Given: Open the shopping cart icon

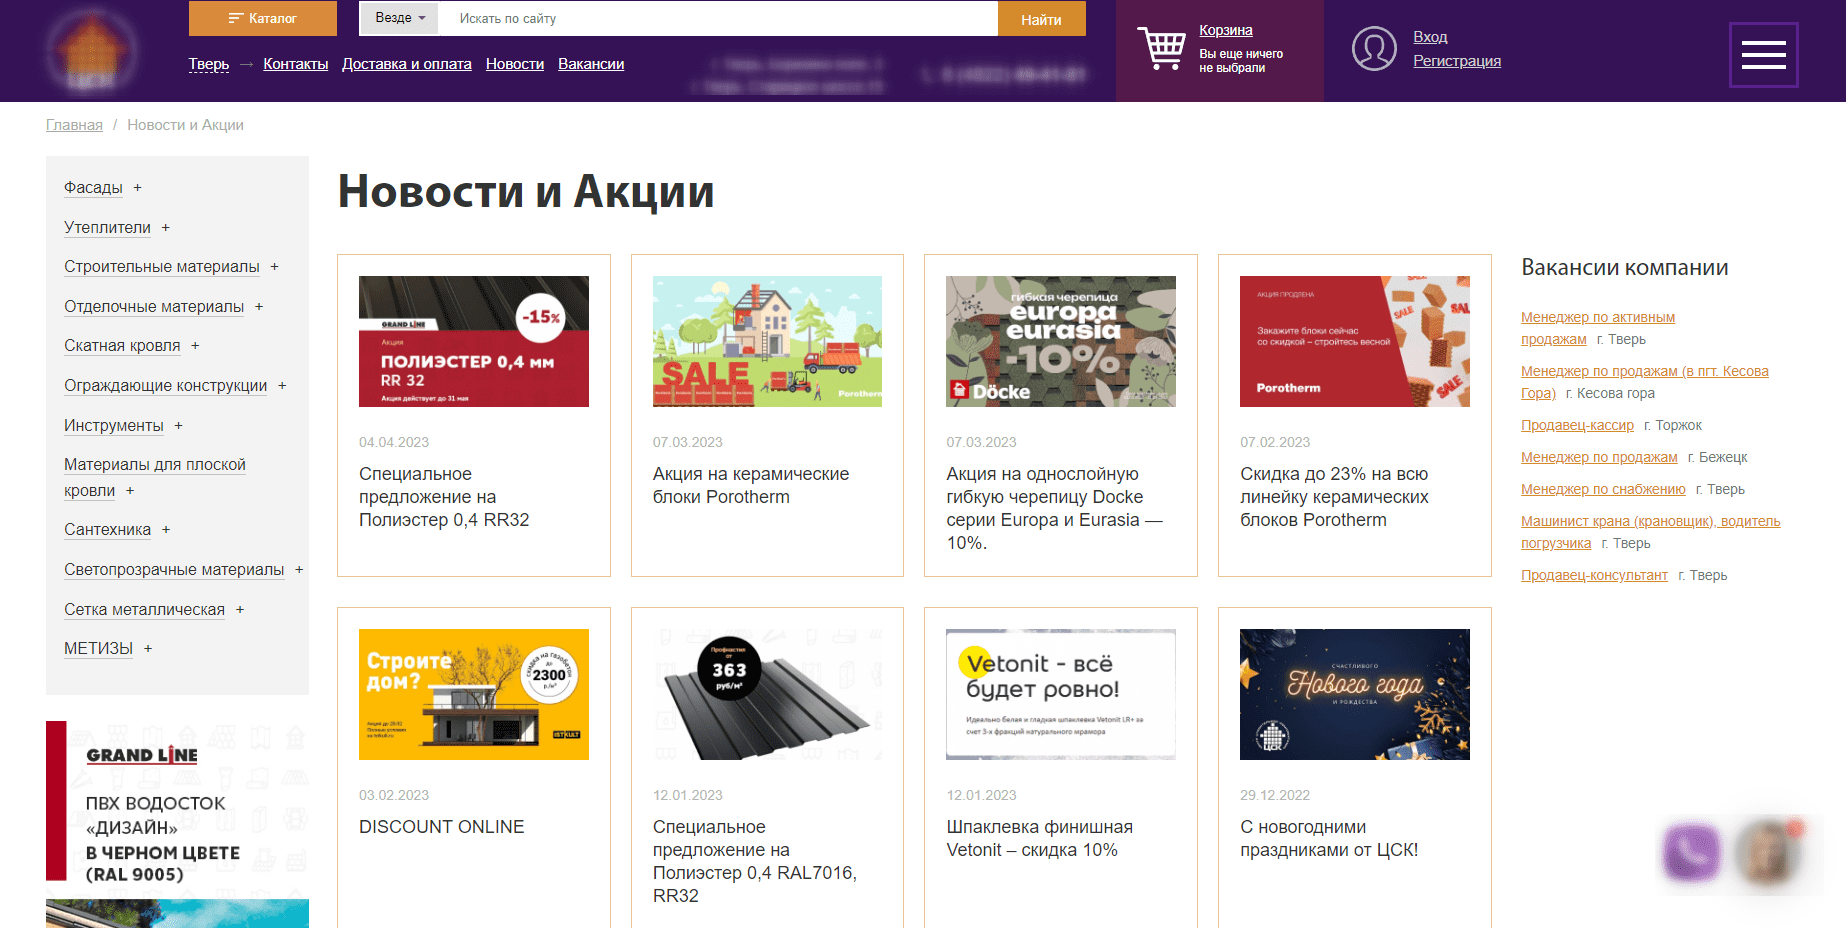Looking at the screenshot, I should (x=1161, y=48).
